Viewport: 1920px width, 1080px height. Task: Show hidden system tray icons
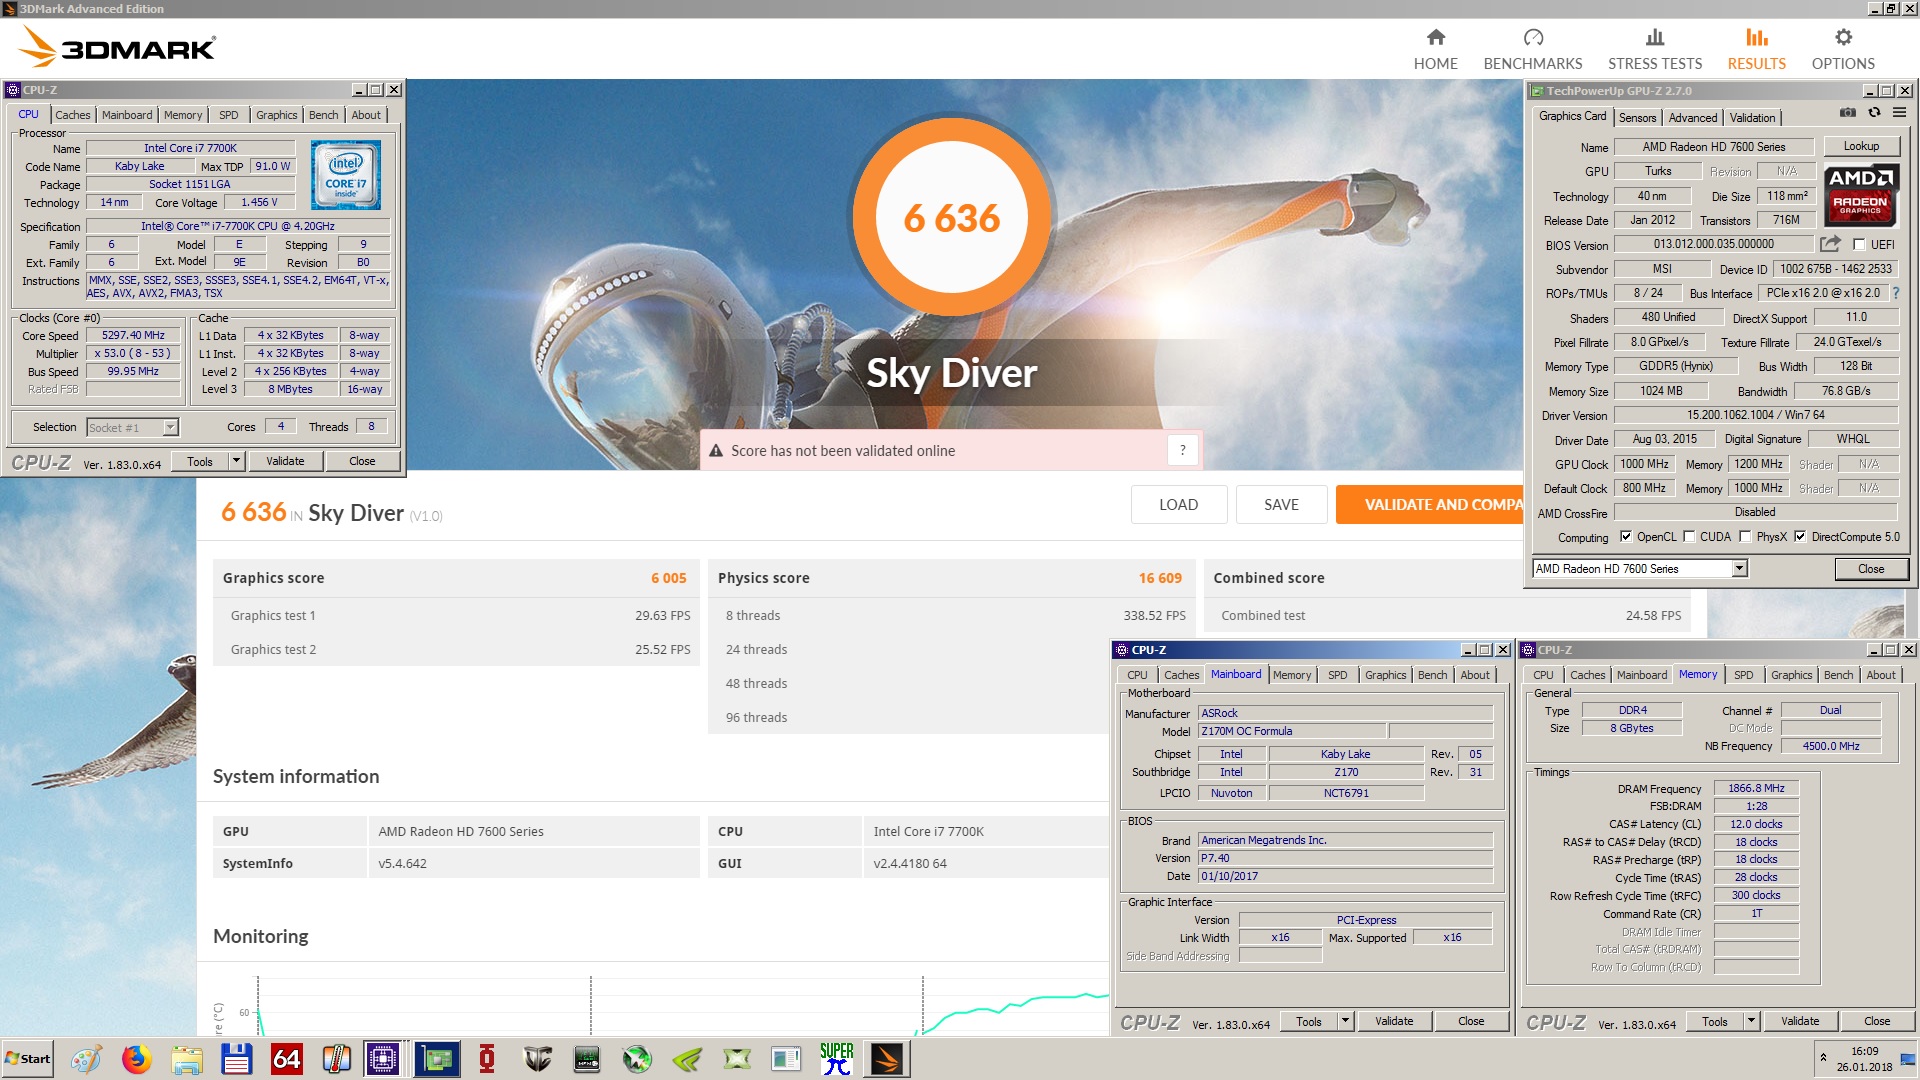pyautogui.click(x=1823, y=1057)
